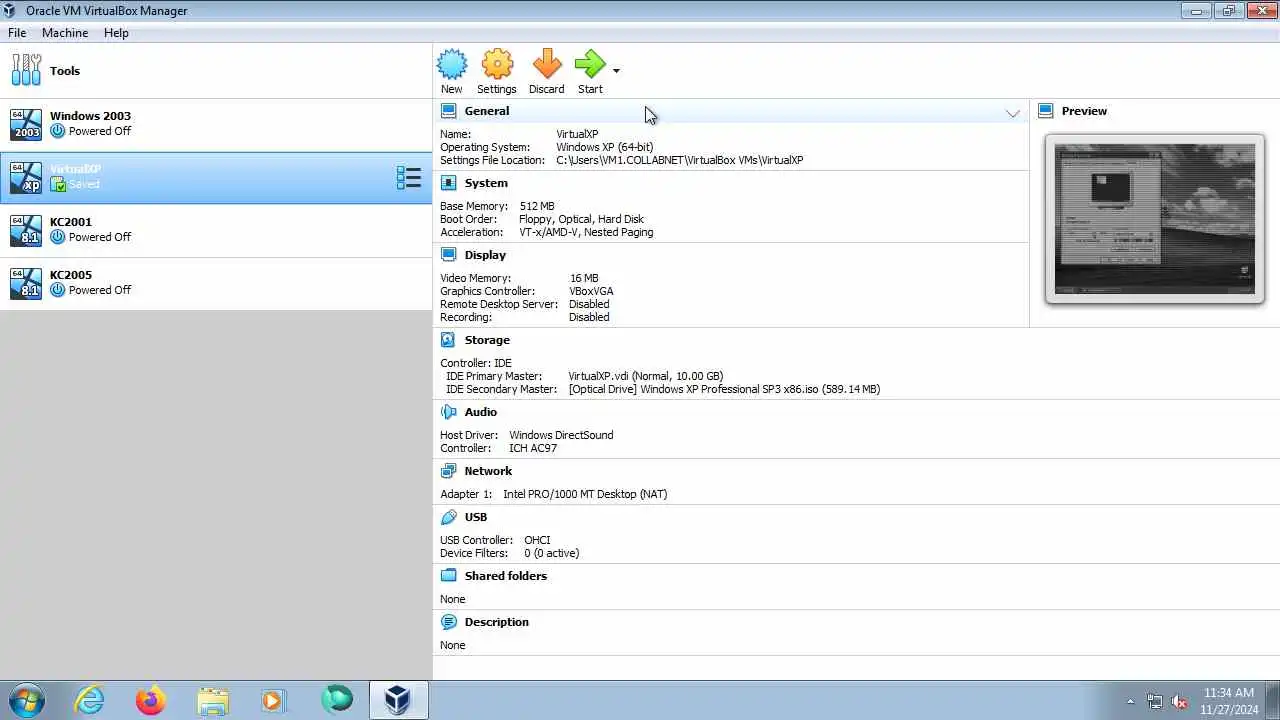Collapse the General section chevron
The image size is (1280, 720).
point(1013,113)
